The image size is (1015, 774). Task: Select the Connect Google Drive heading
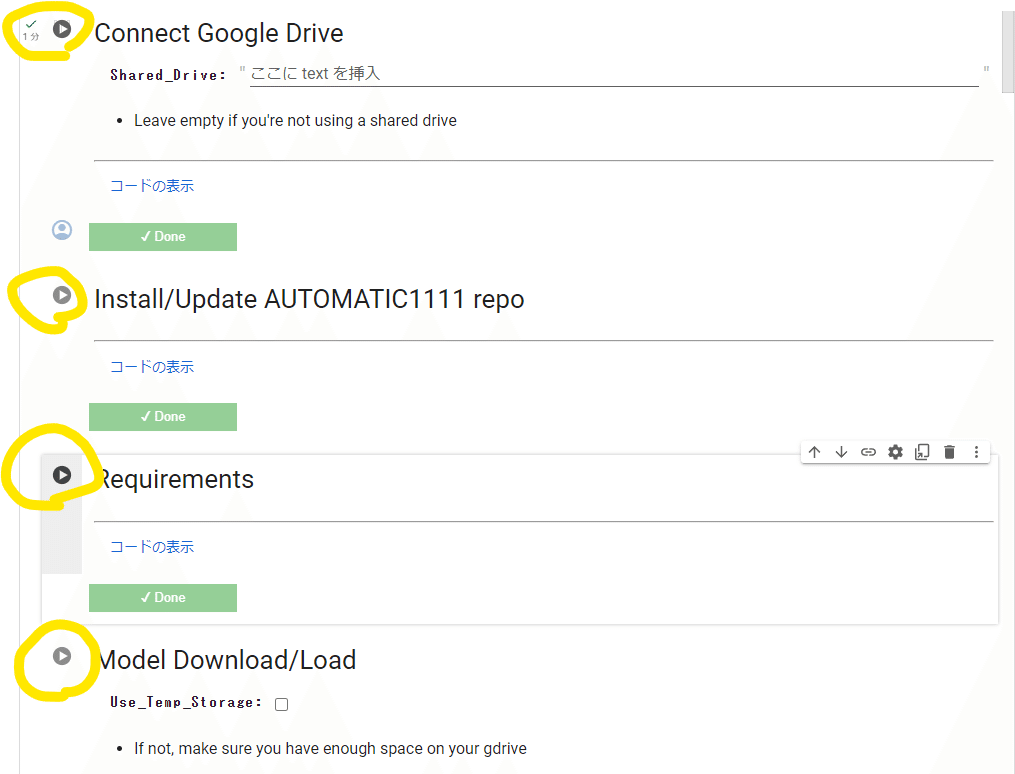(219, 33)
